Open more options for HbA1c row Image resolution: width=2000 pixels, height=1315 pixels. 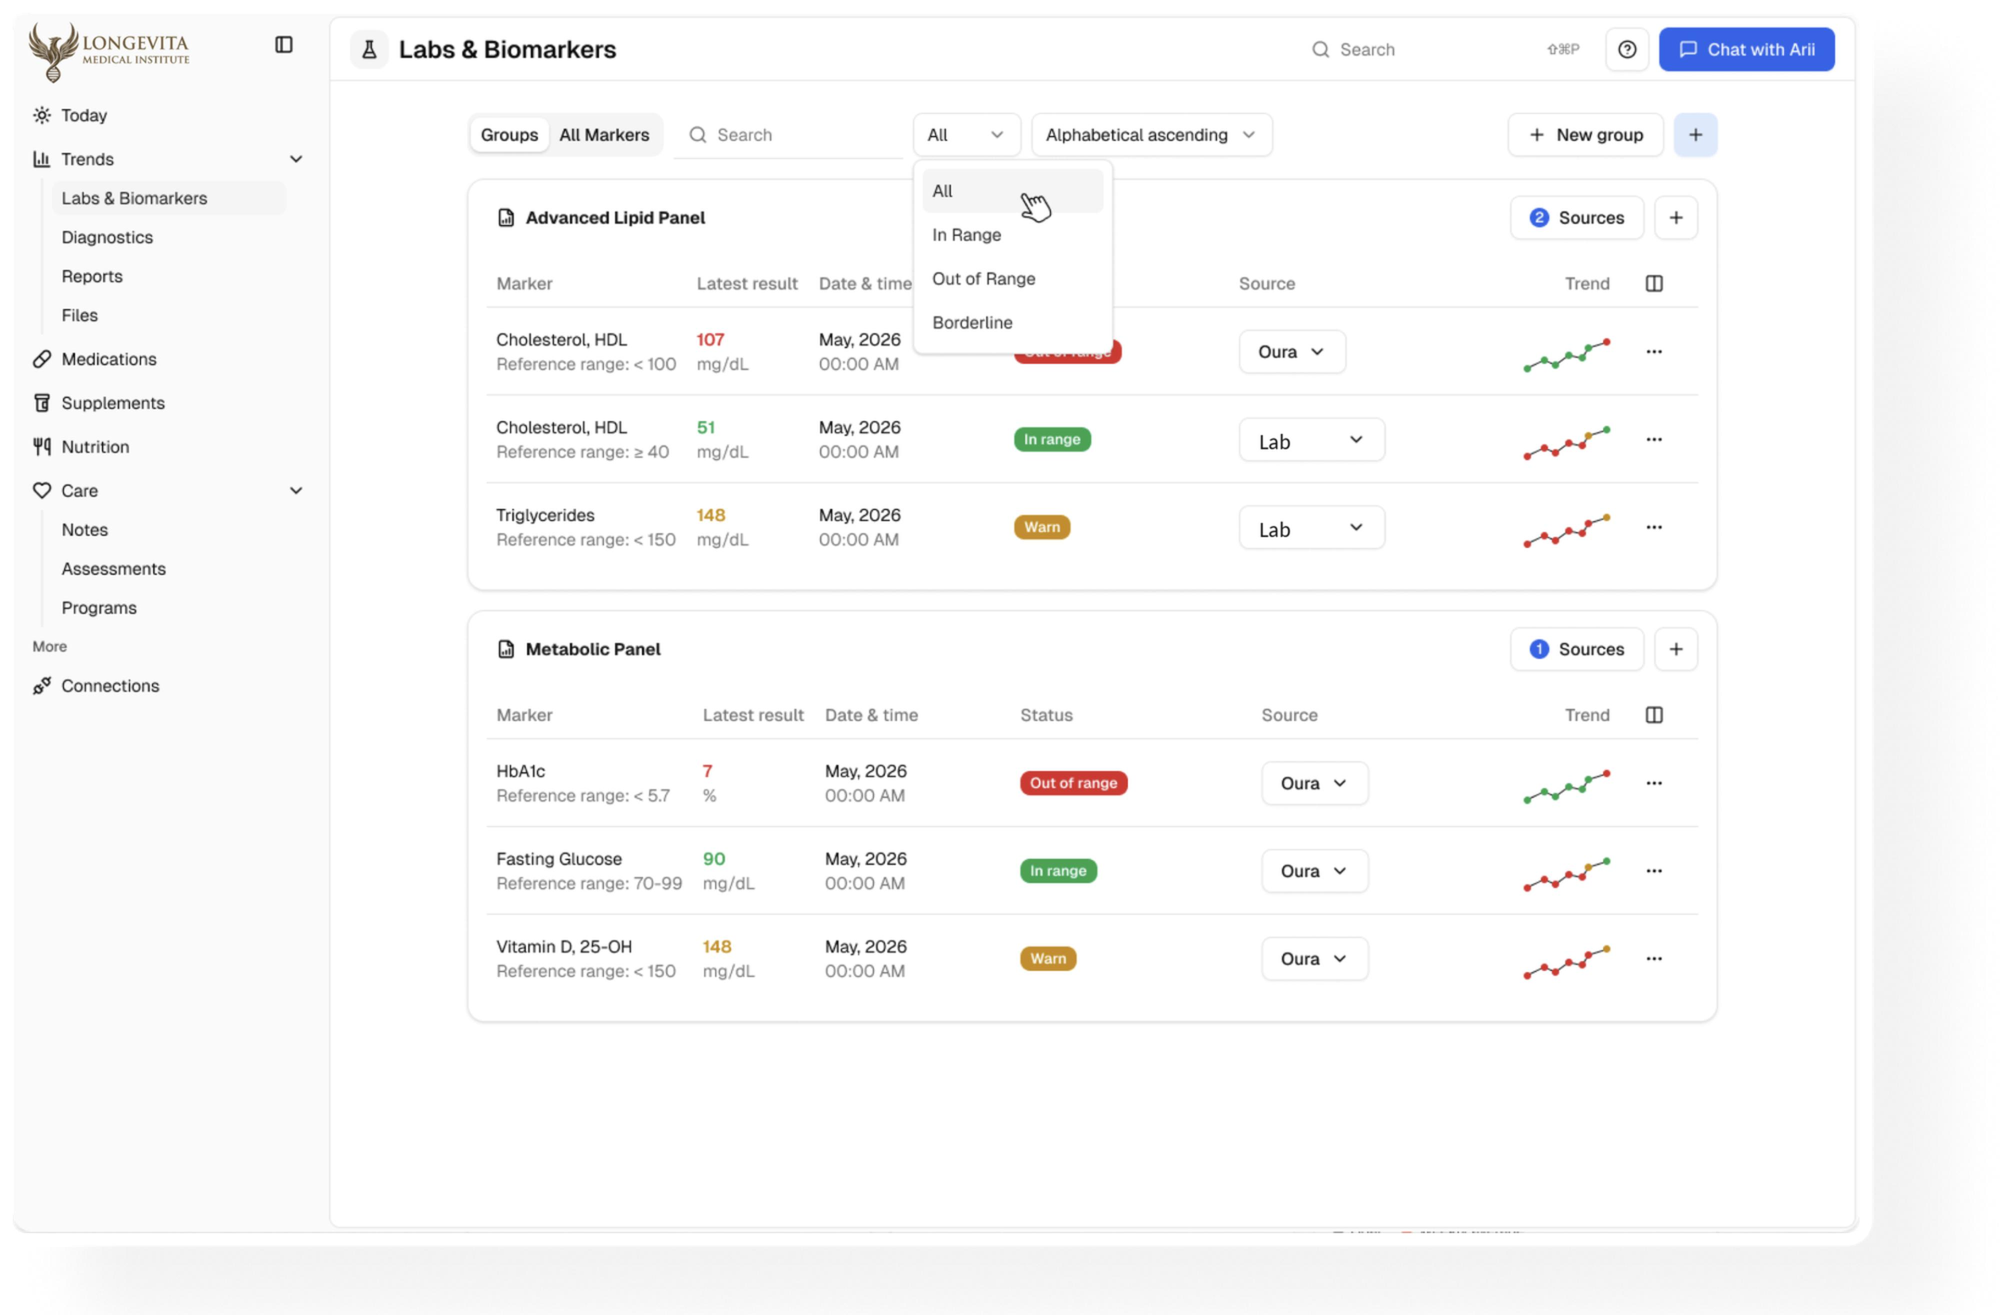(1654, 784)
